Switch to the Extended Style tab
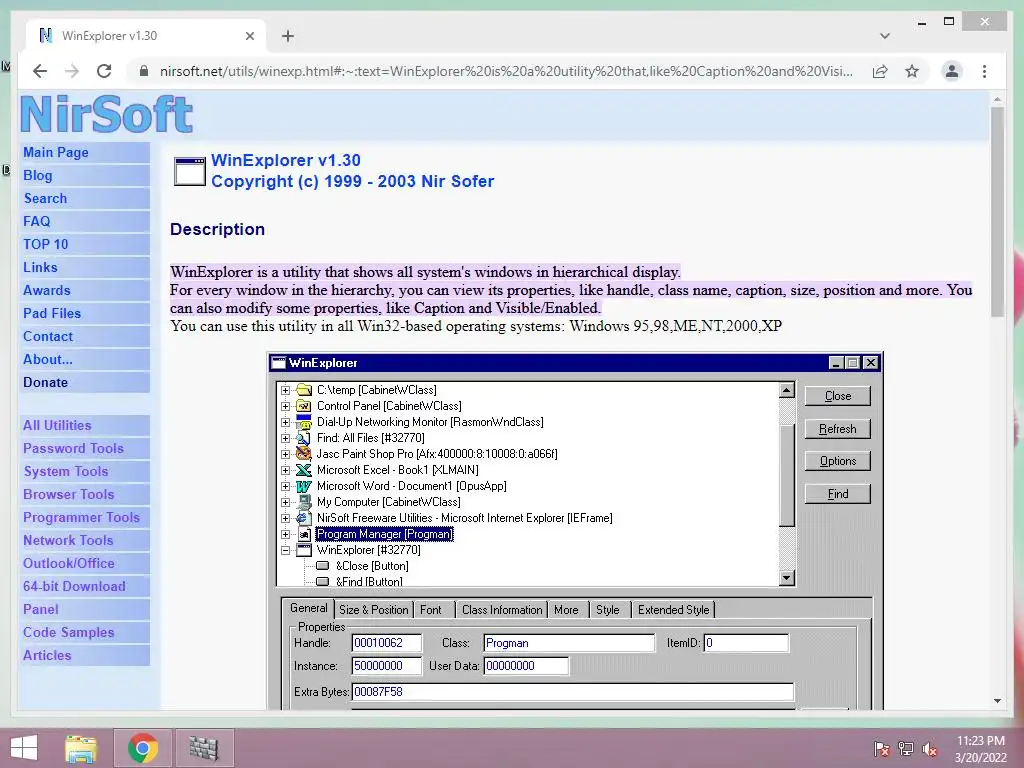This screenshot has width=1024, height=768. (673, 609)
